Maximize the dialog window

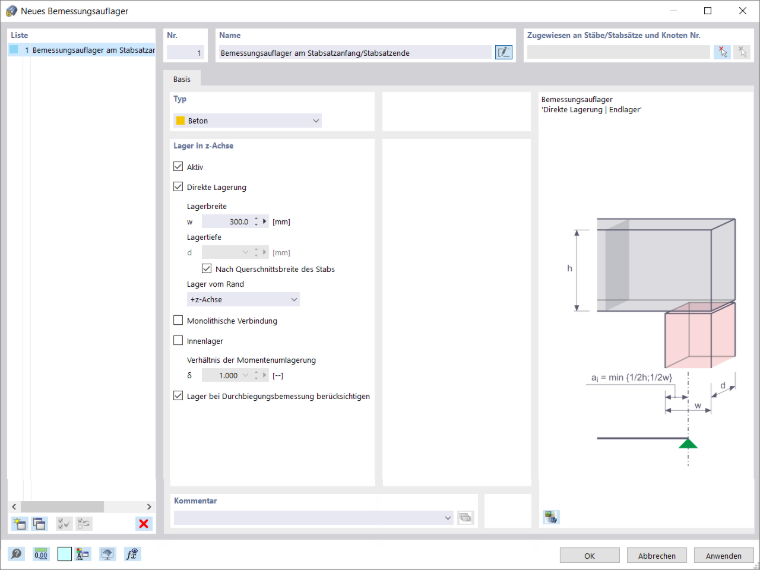coord(708,11)
